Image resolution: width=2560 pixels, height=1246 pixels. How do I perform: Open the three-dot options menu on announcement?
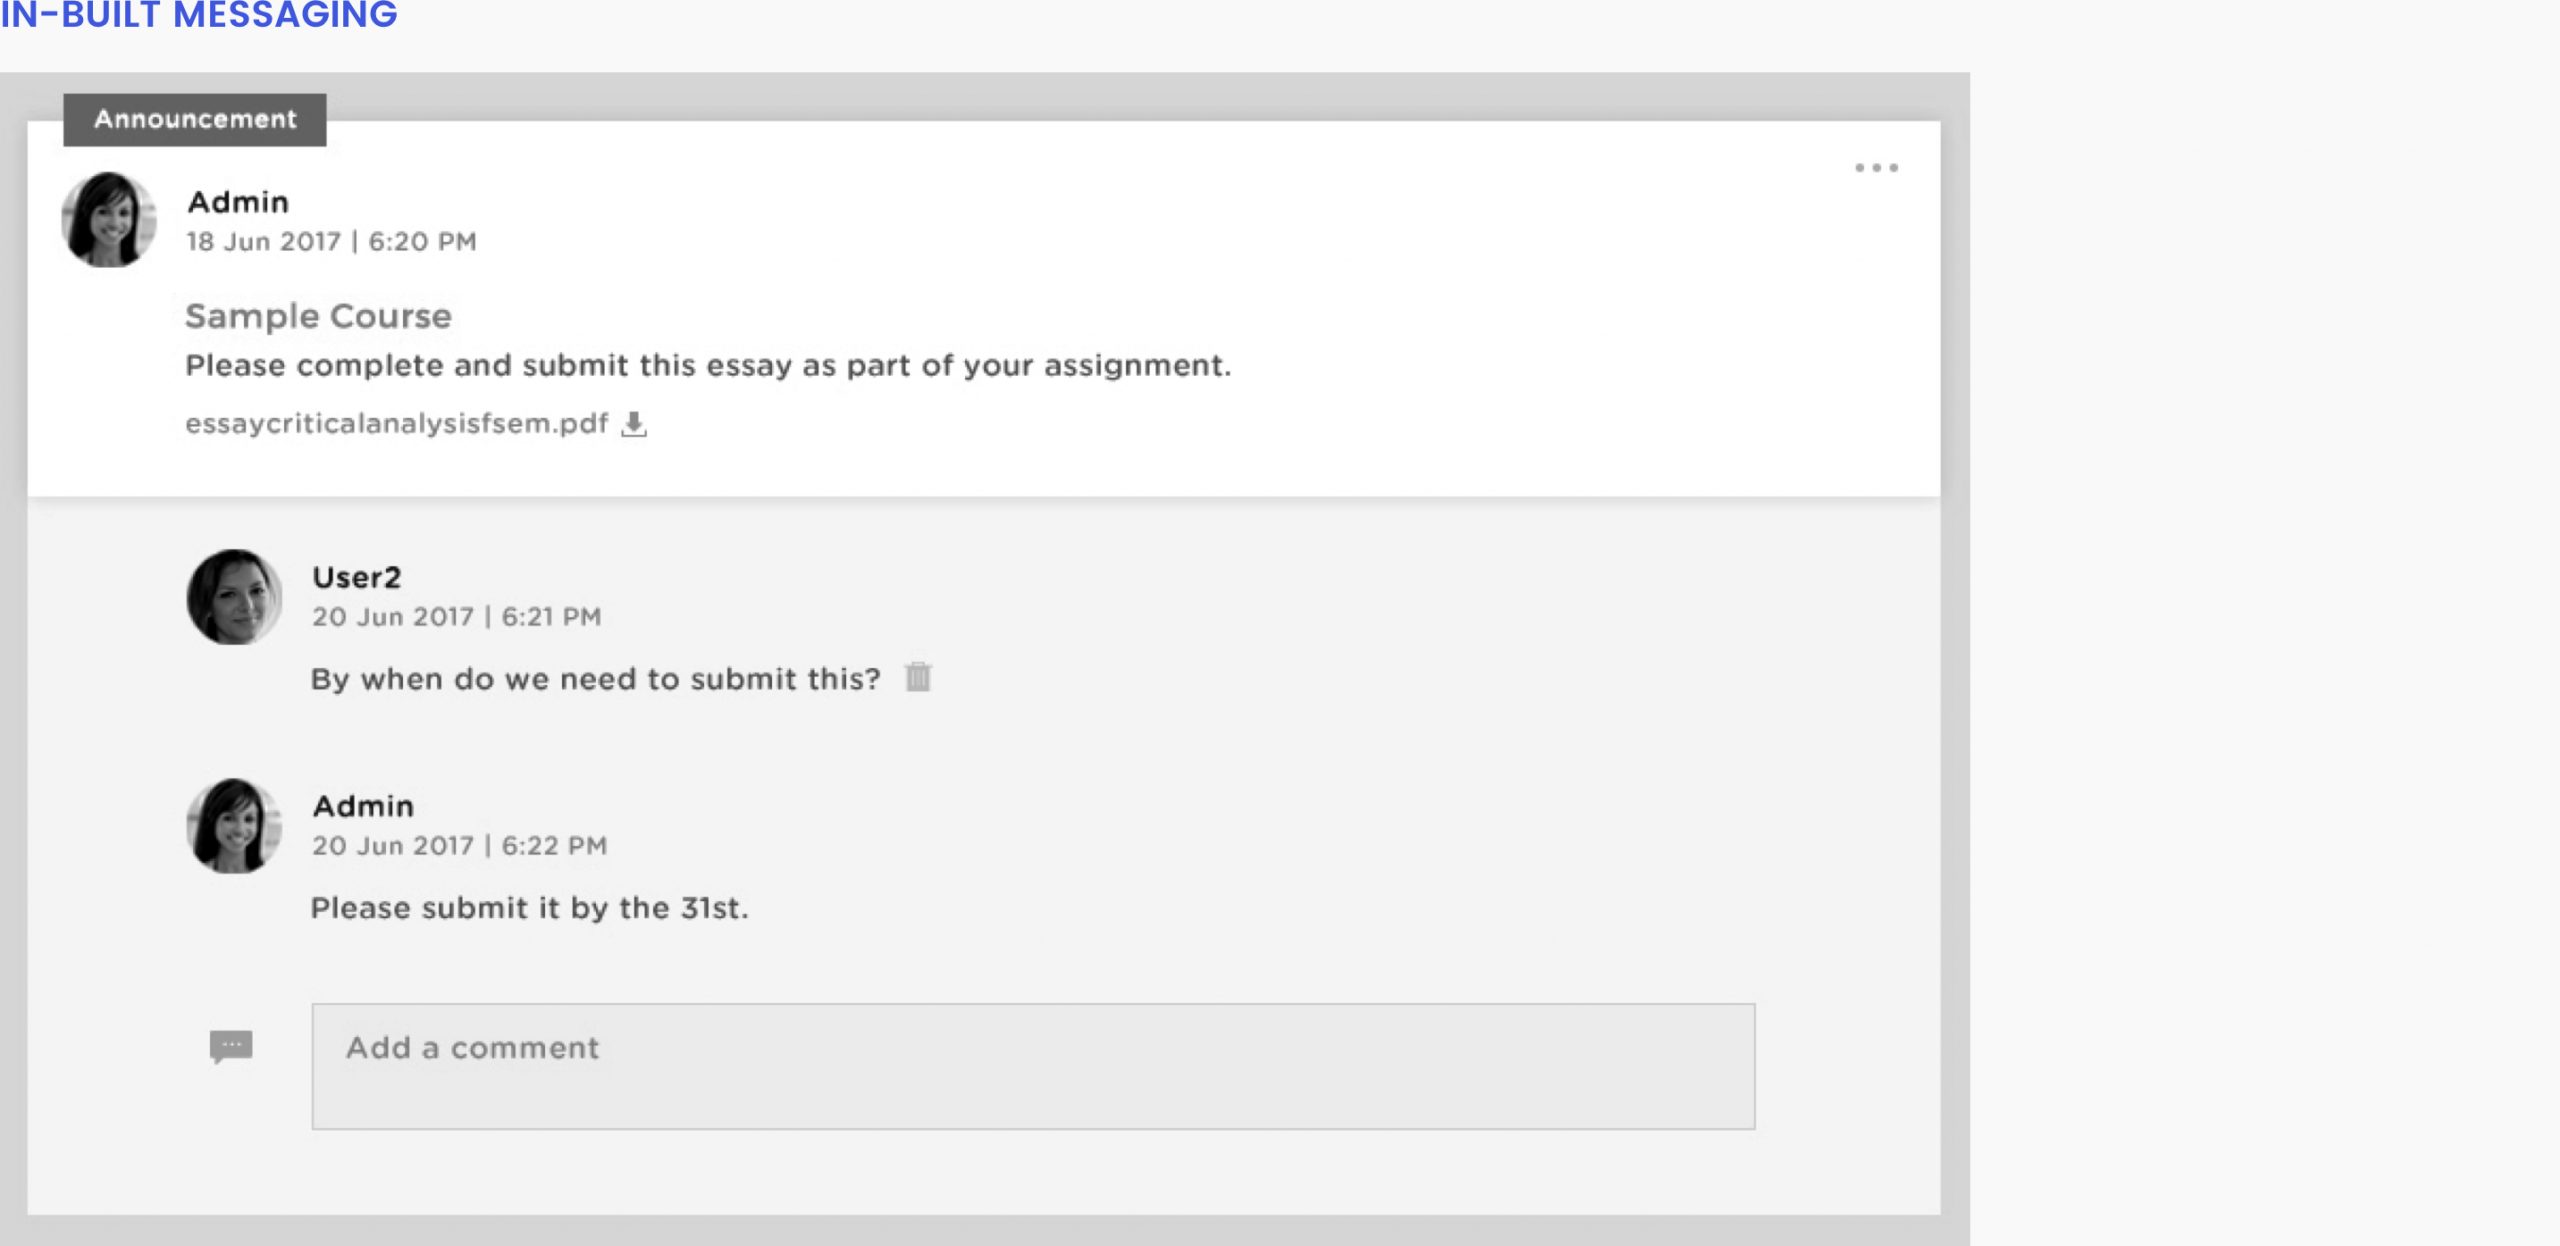tap(1876, 167)
